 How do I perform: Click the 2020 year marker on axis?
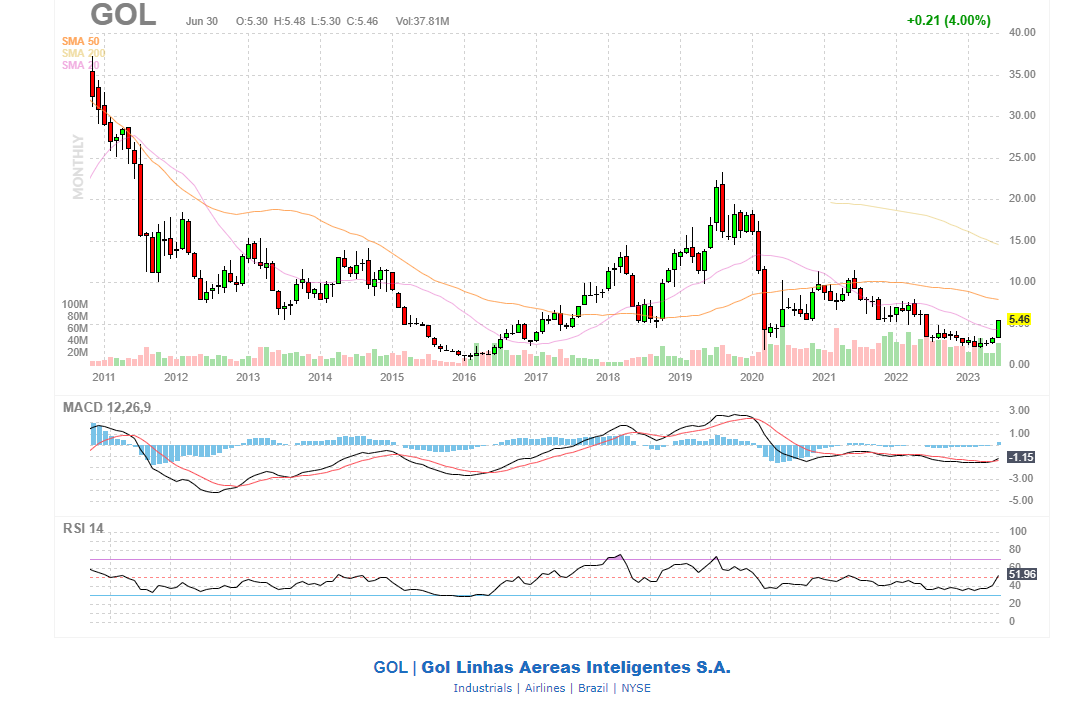(x=751, y=377)
